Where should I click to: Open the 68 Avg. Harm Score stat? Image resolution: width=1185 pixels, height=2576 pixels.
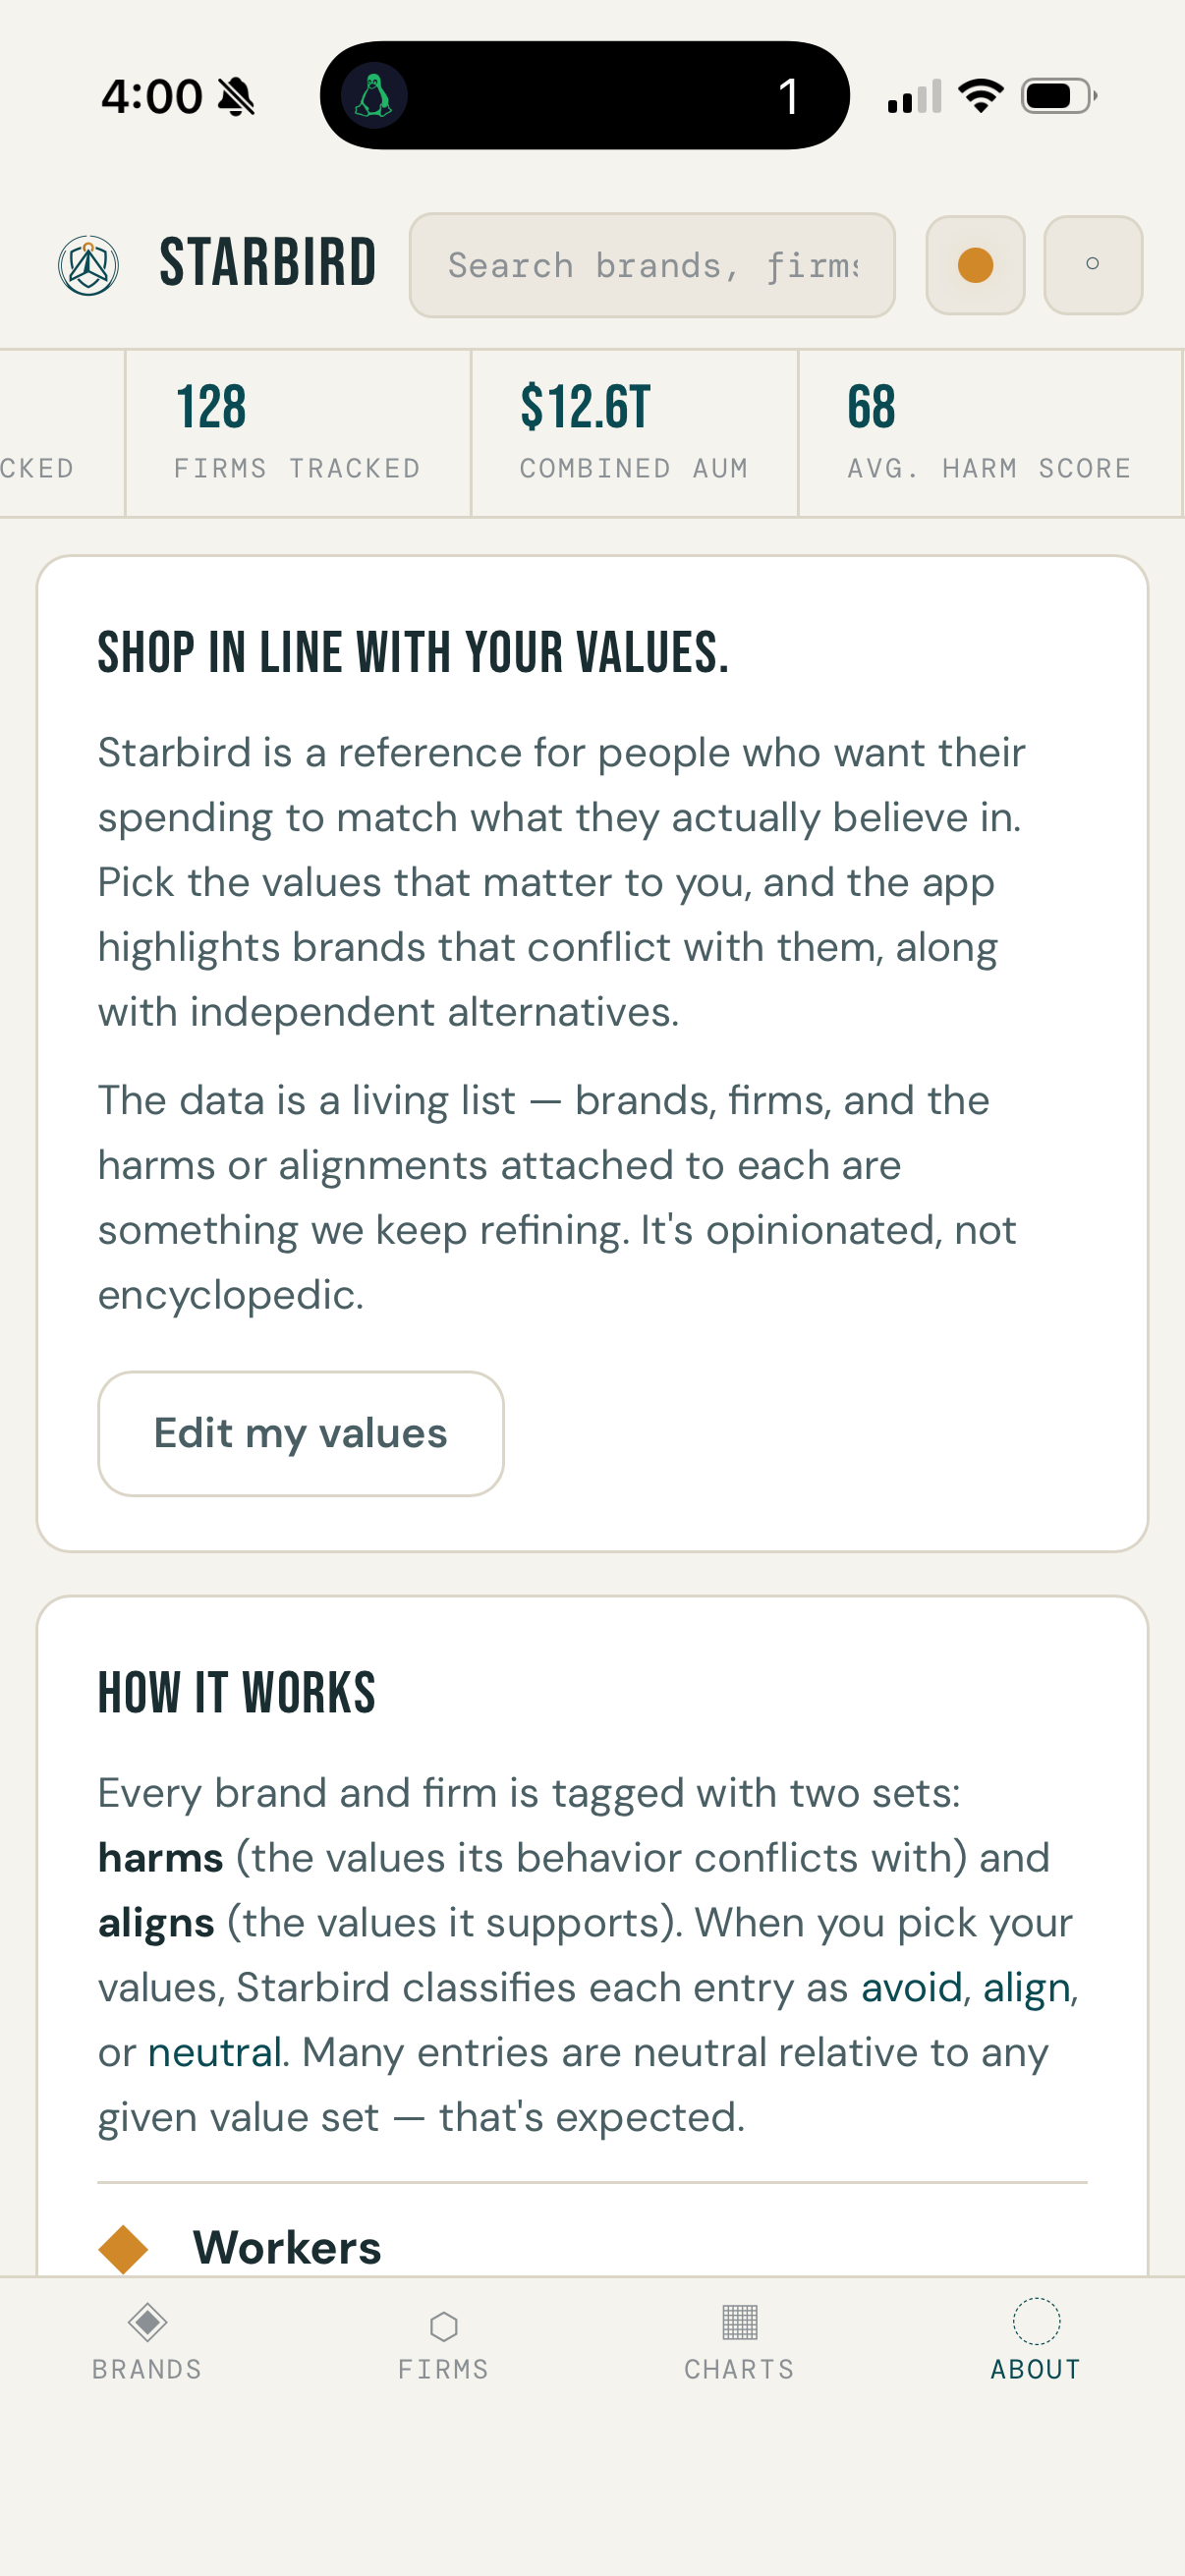[988, 432]
